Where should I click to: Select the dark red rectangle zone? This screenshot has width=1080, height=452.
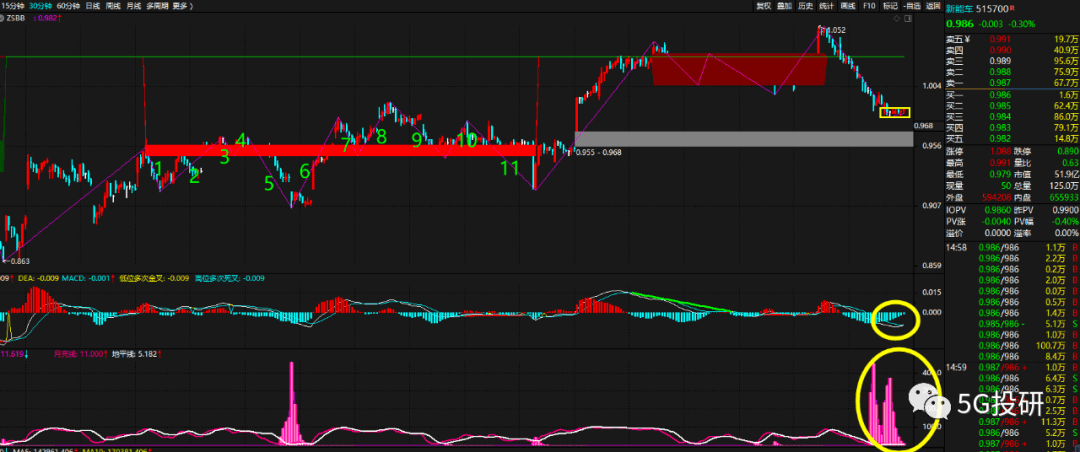coord(738,69)
